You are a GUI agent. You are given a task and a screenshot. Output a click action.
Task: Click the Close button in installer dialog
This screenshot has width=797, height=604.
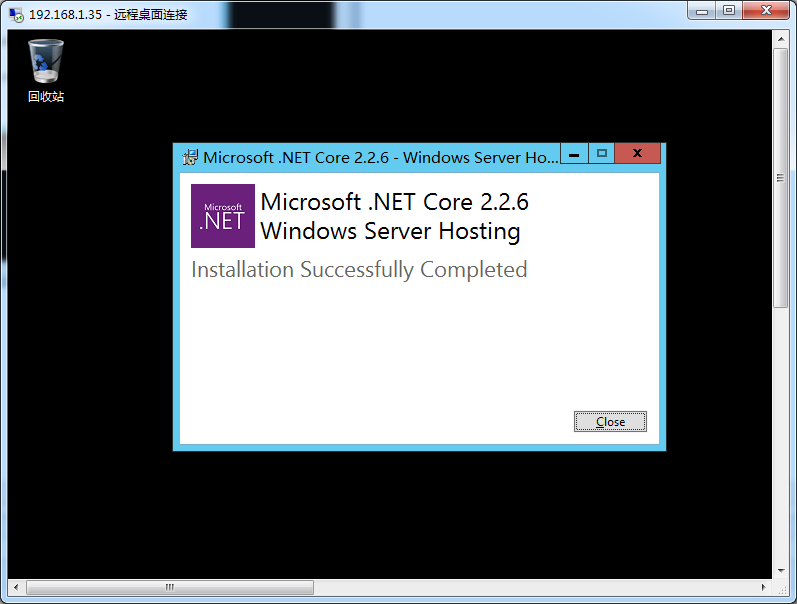pos(610,421)
